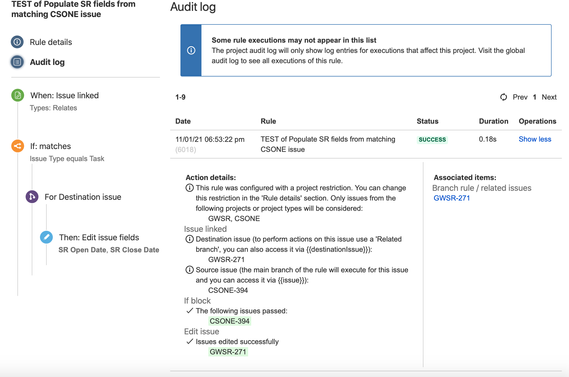Select 'Then: Edit issue fields' action

99,237
